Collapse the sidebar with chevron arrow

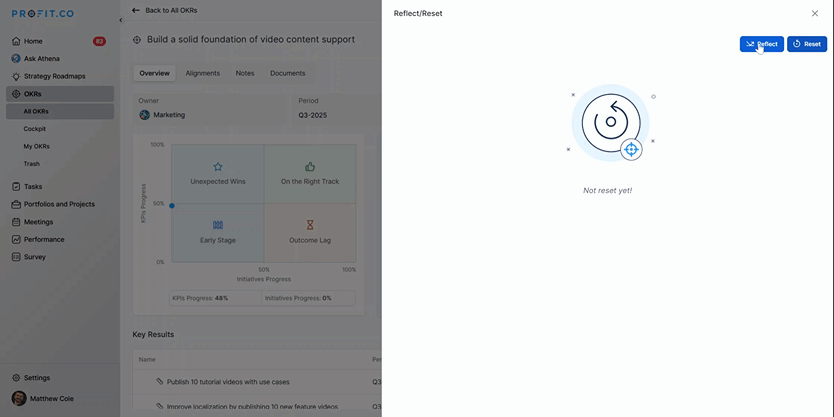(120, 20)
